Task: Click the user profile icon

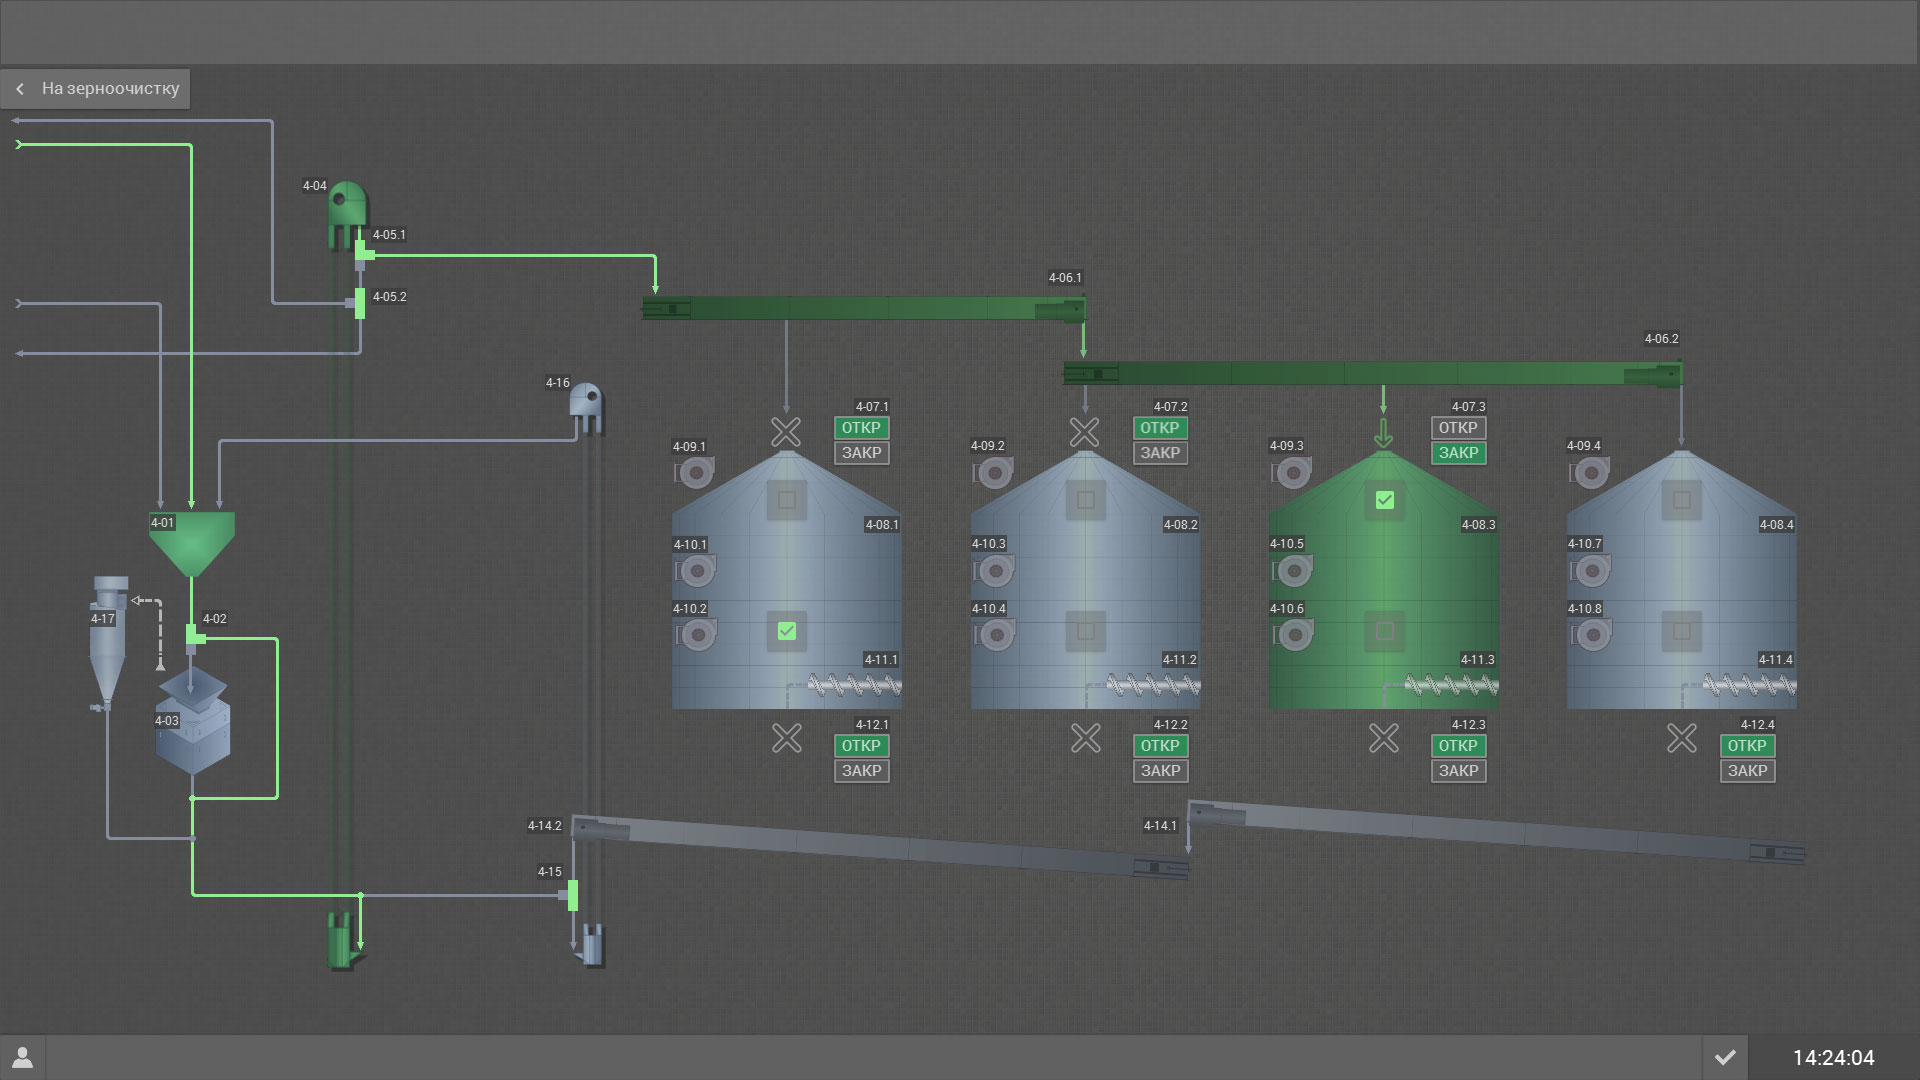Action: (22, 1058)
